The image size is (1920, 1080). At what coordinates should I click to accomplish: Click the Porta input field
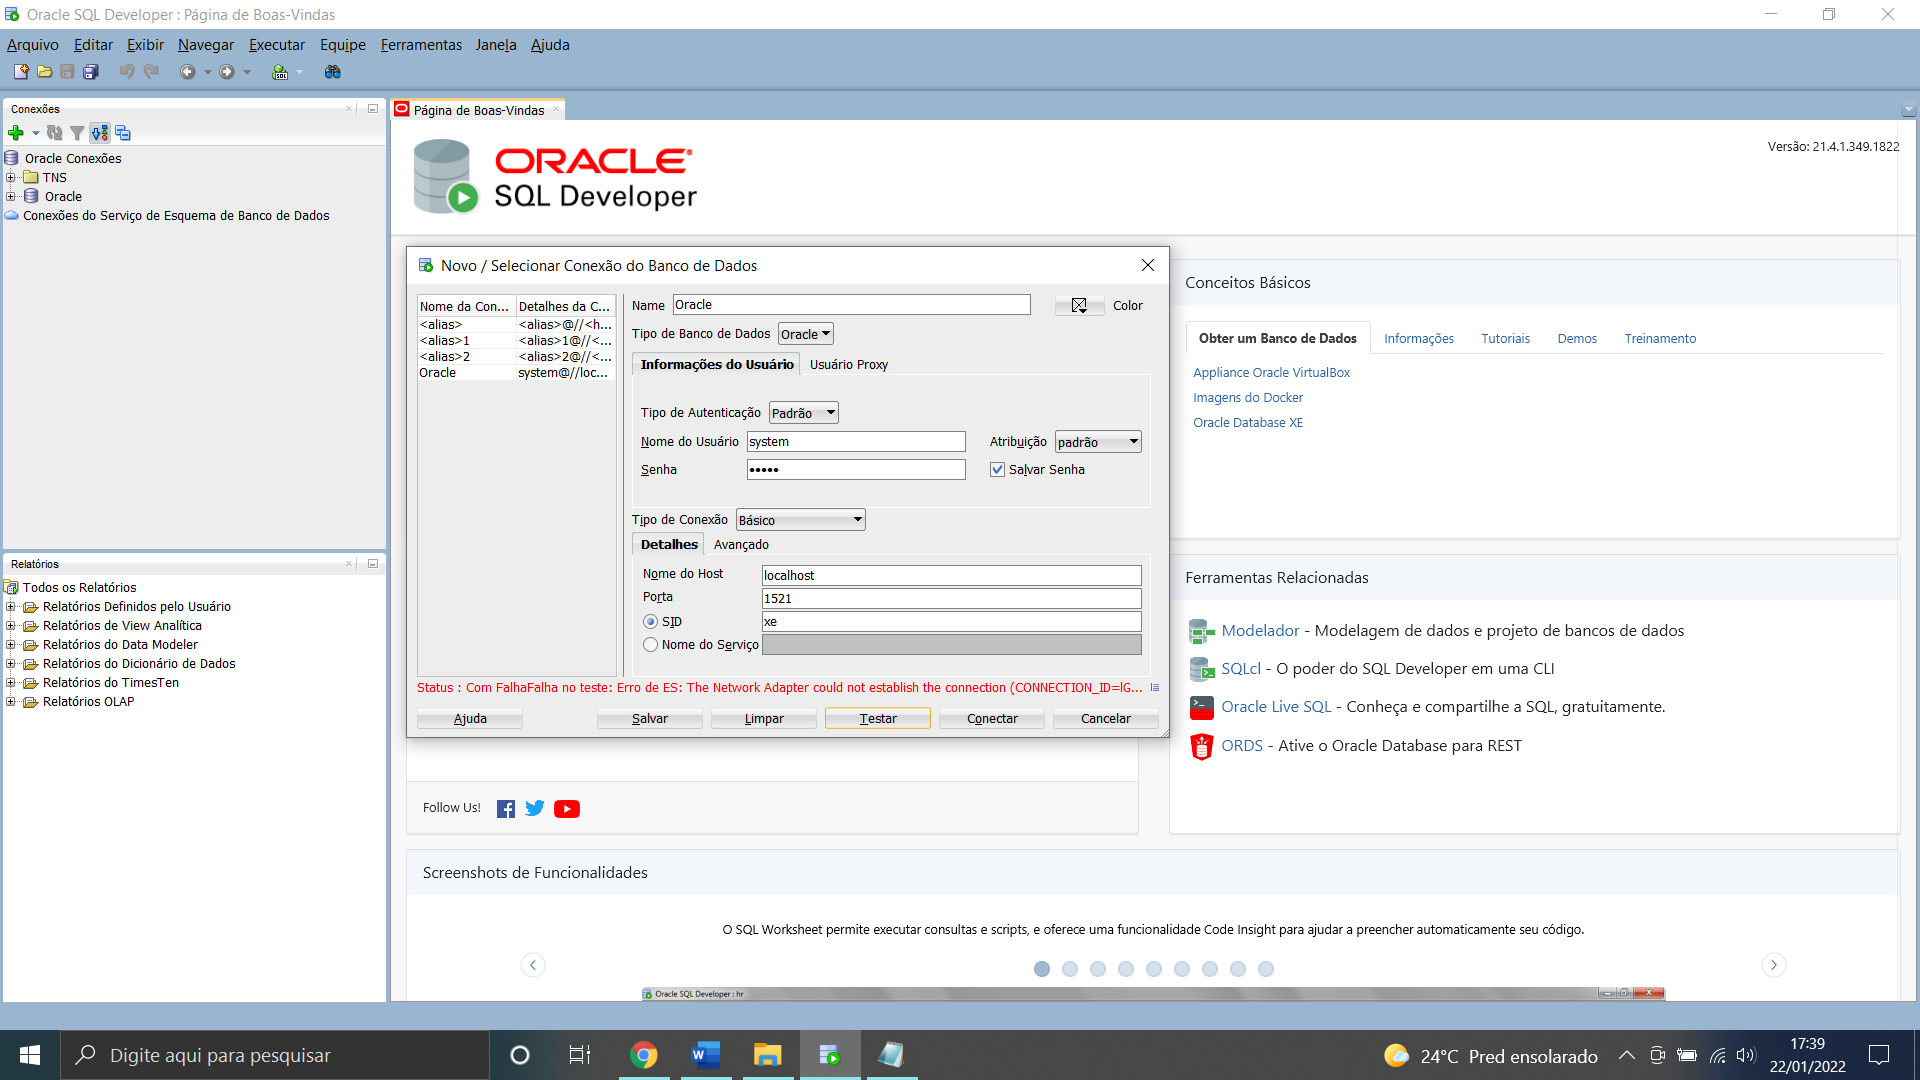click(x=951, y=599)
